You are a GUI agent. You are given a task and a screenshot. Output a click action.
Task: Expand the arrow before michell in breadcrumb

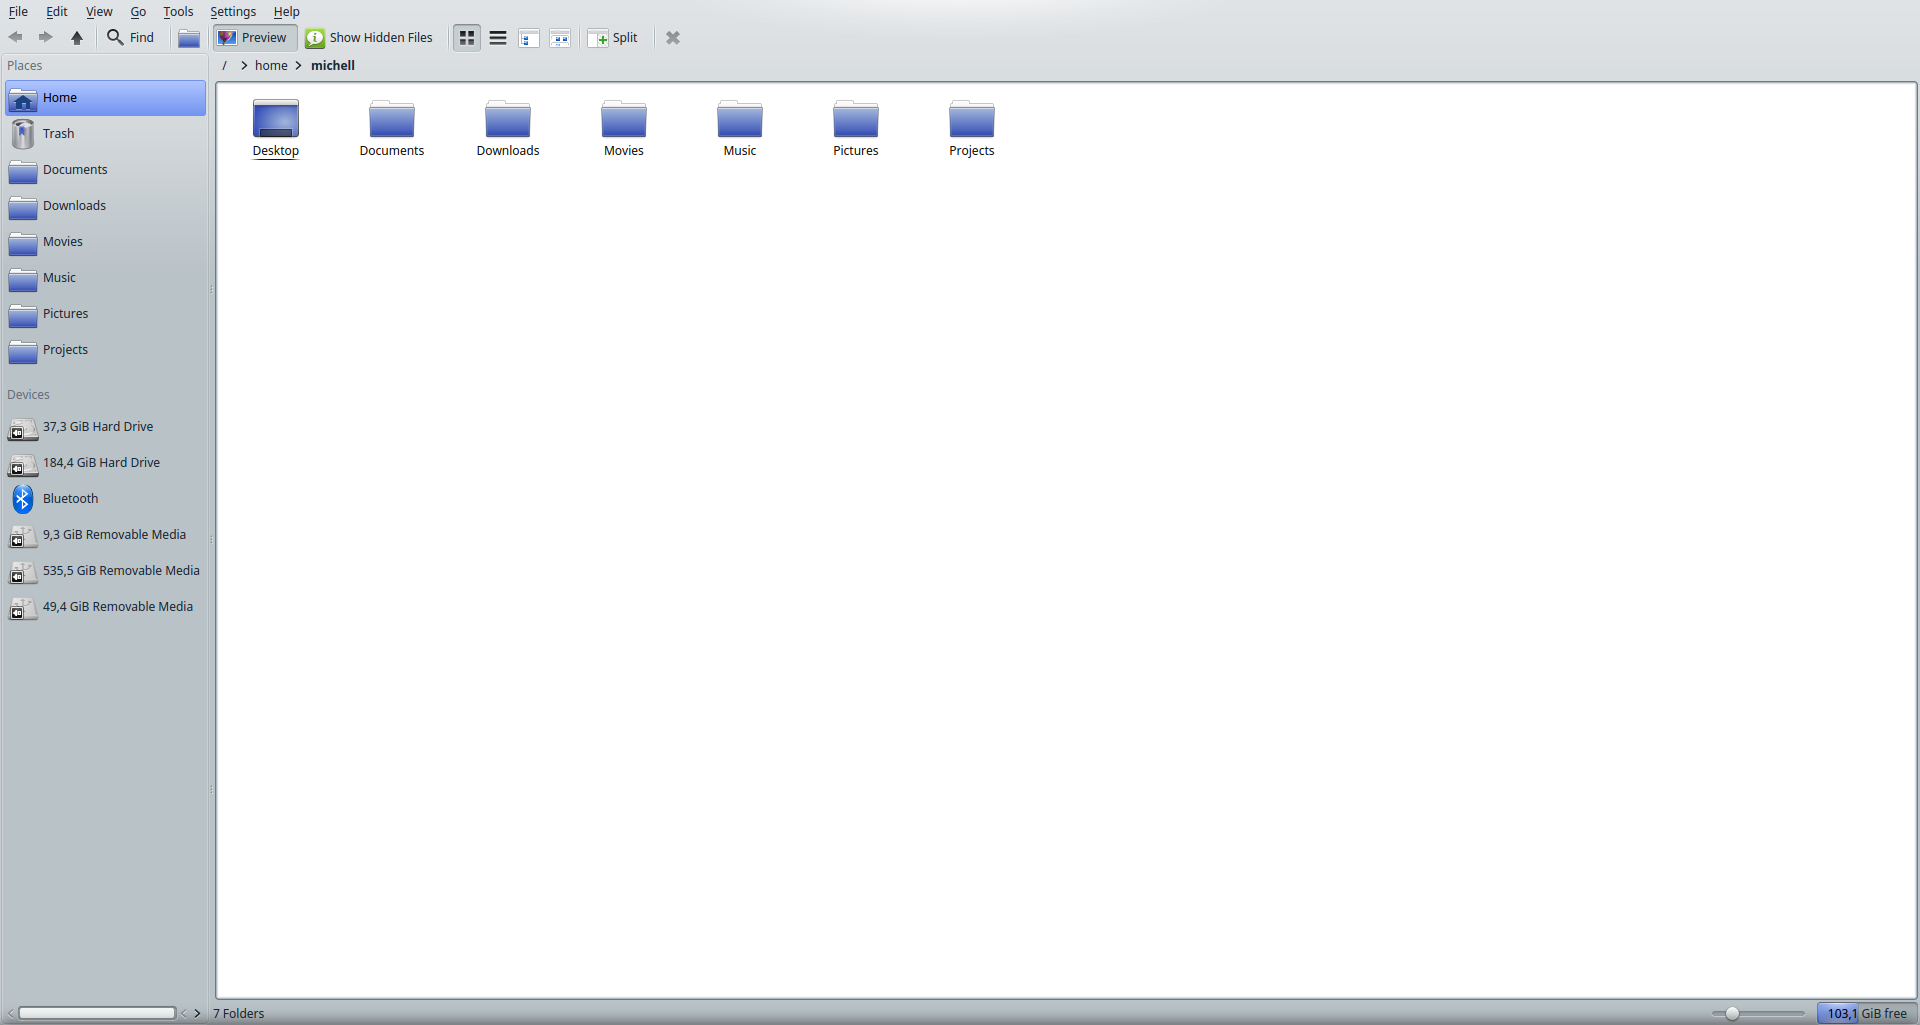298,65
